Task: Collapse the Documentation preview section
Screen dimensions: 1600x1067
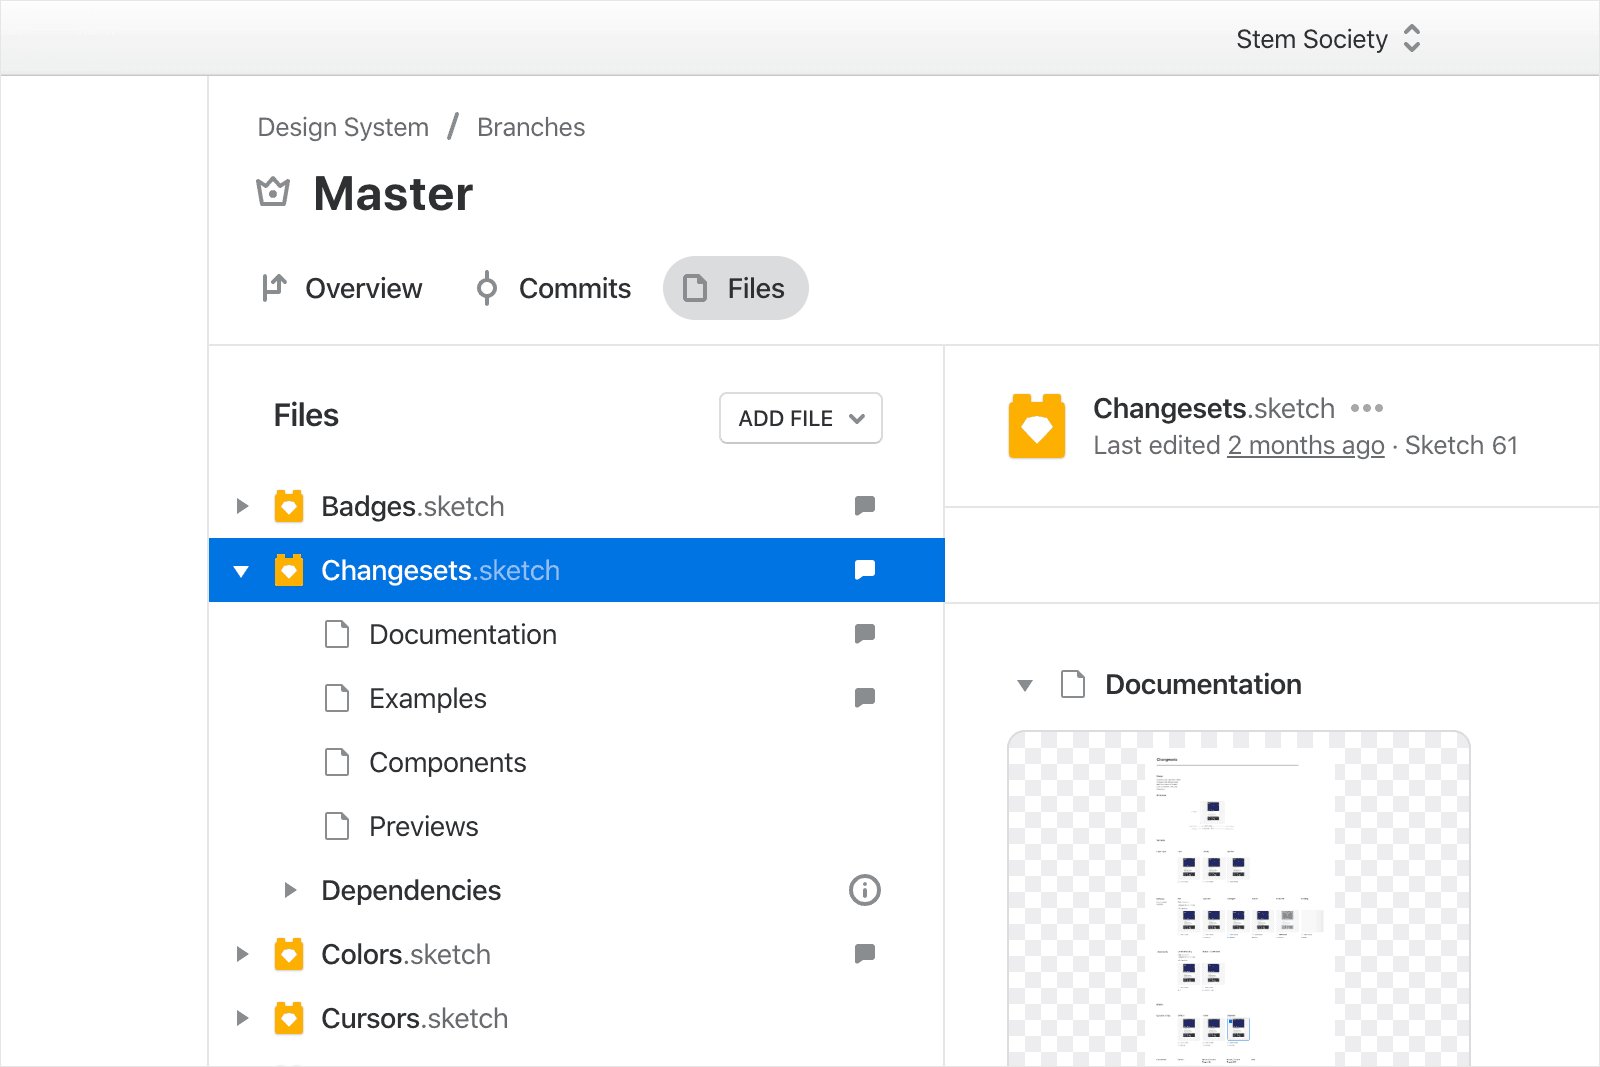Action: [1025, 685]
